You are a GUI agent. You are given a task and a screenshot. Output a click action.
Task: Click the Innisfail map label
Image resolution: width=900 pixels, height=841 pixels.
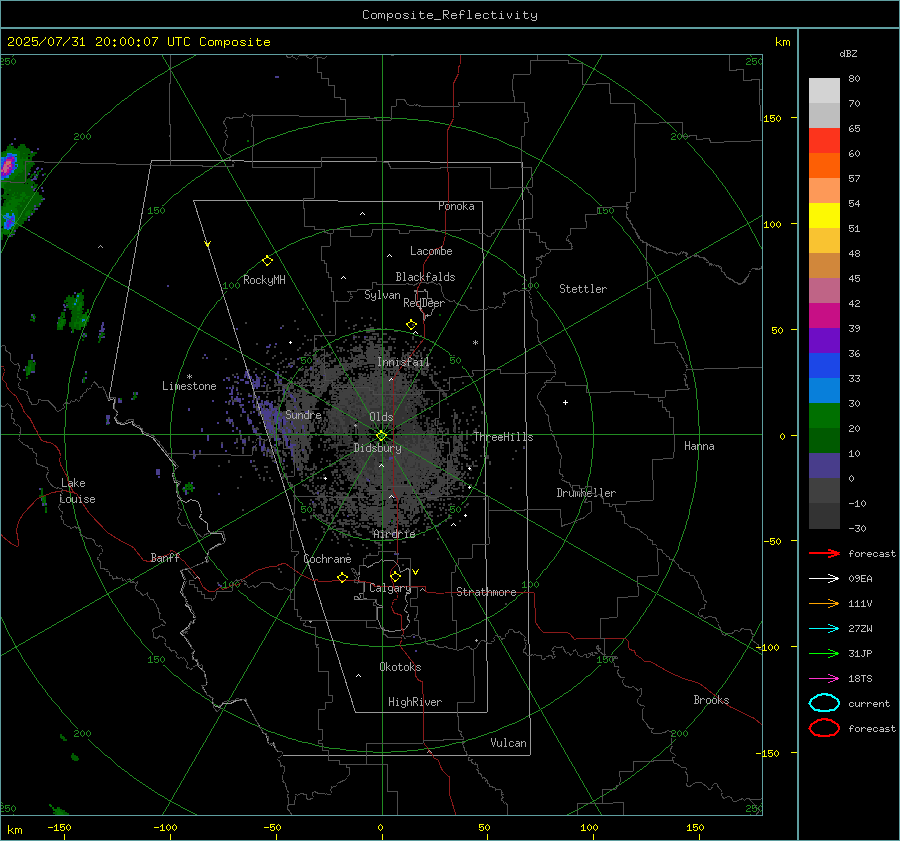pyautogui.click(x=403, y=362)
